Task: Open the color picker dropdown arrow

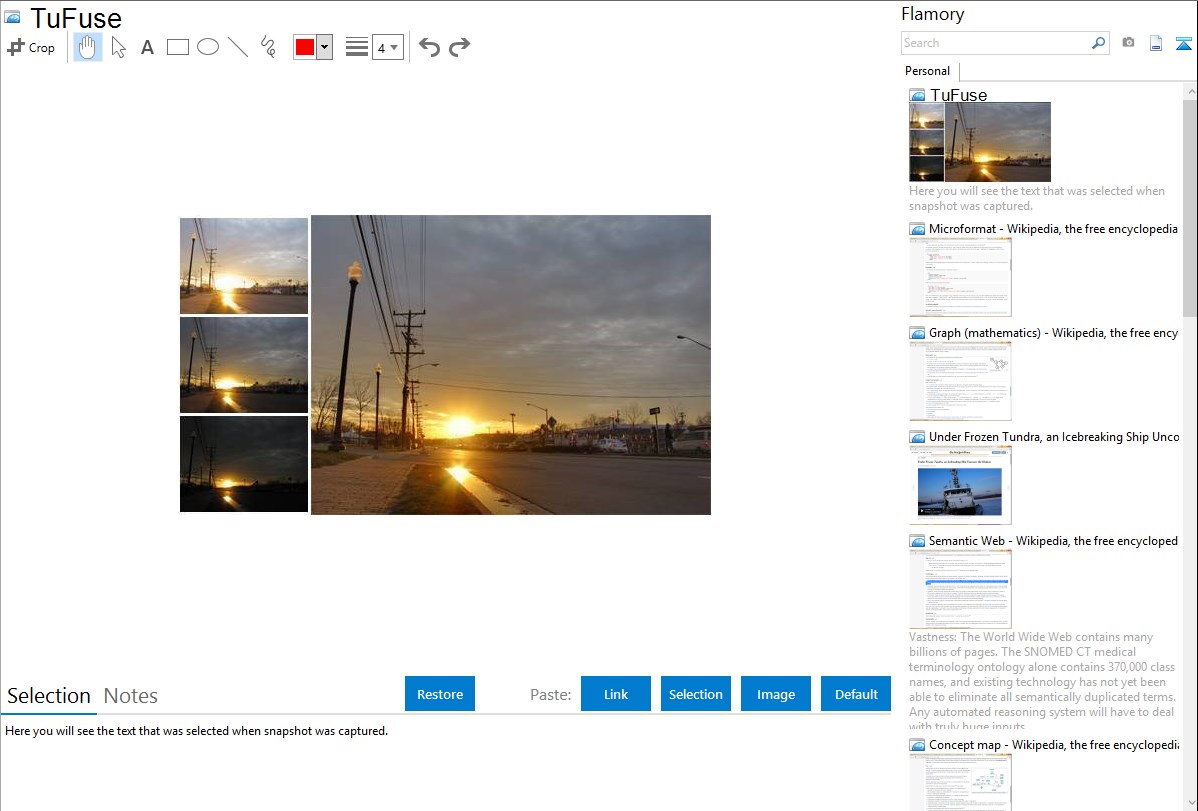Action: coord(325,47)
